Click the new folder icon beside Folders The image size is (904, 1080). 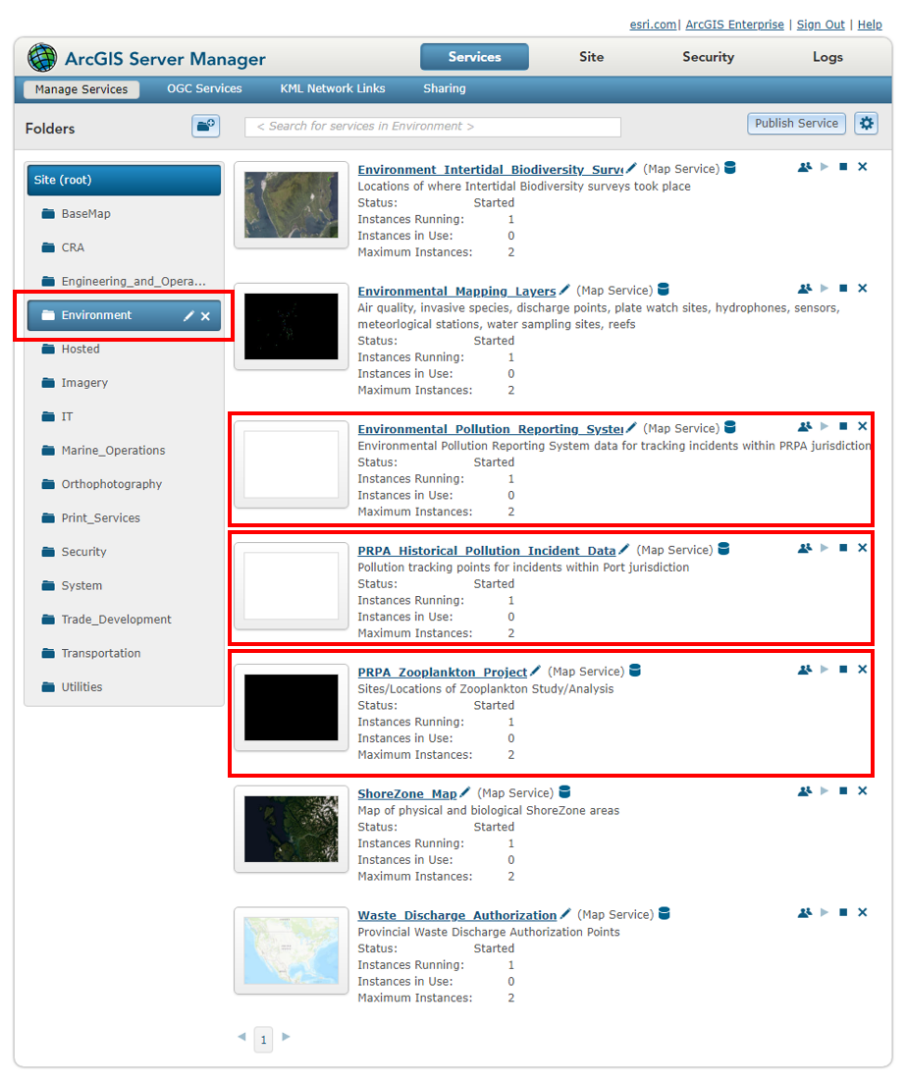pyautogui.click(x=205, y=126)
